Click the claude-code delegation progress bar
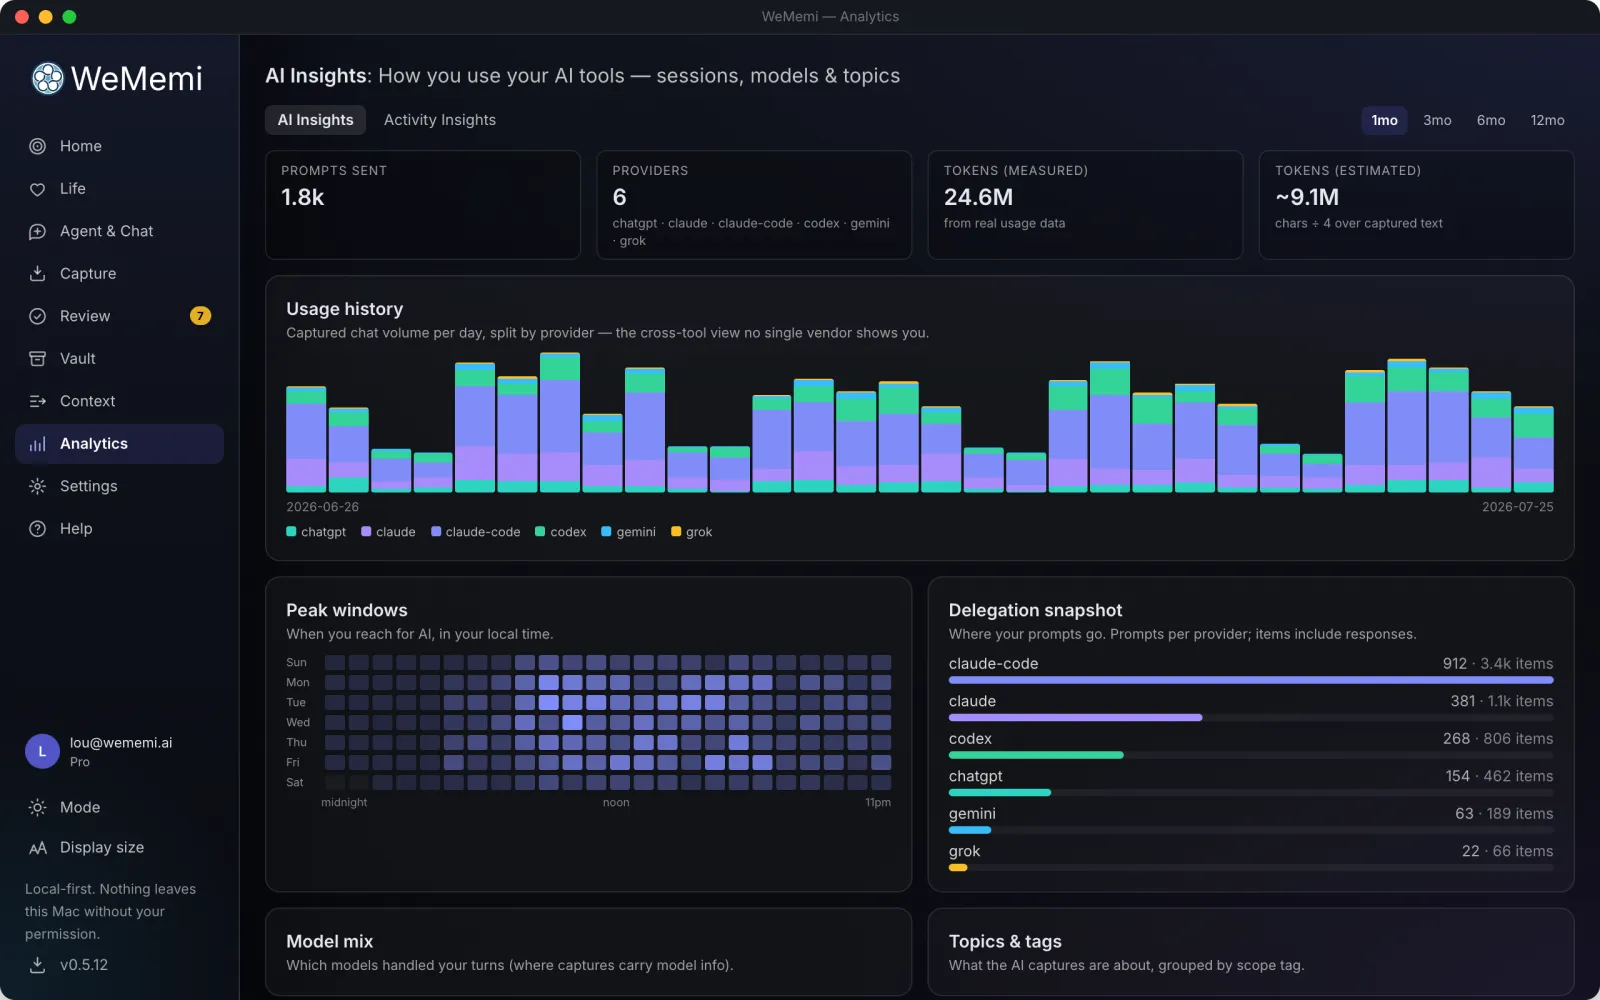This screenshot has height=1000, width=1600. click(1251, 680)
